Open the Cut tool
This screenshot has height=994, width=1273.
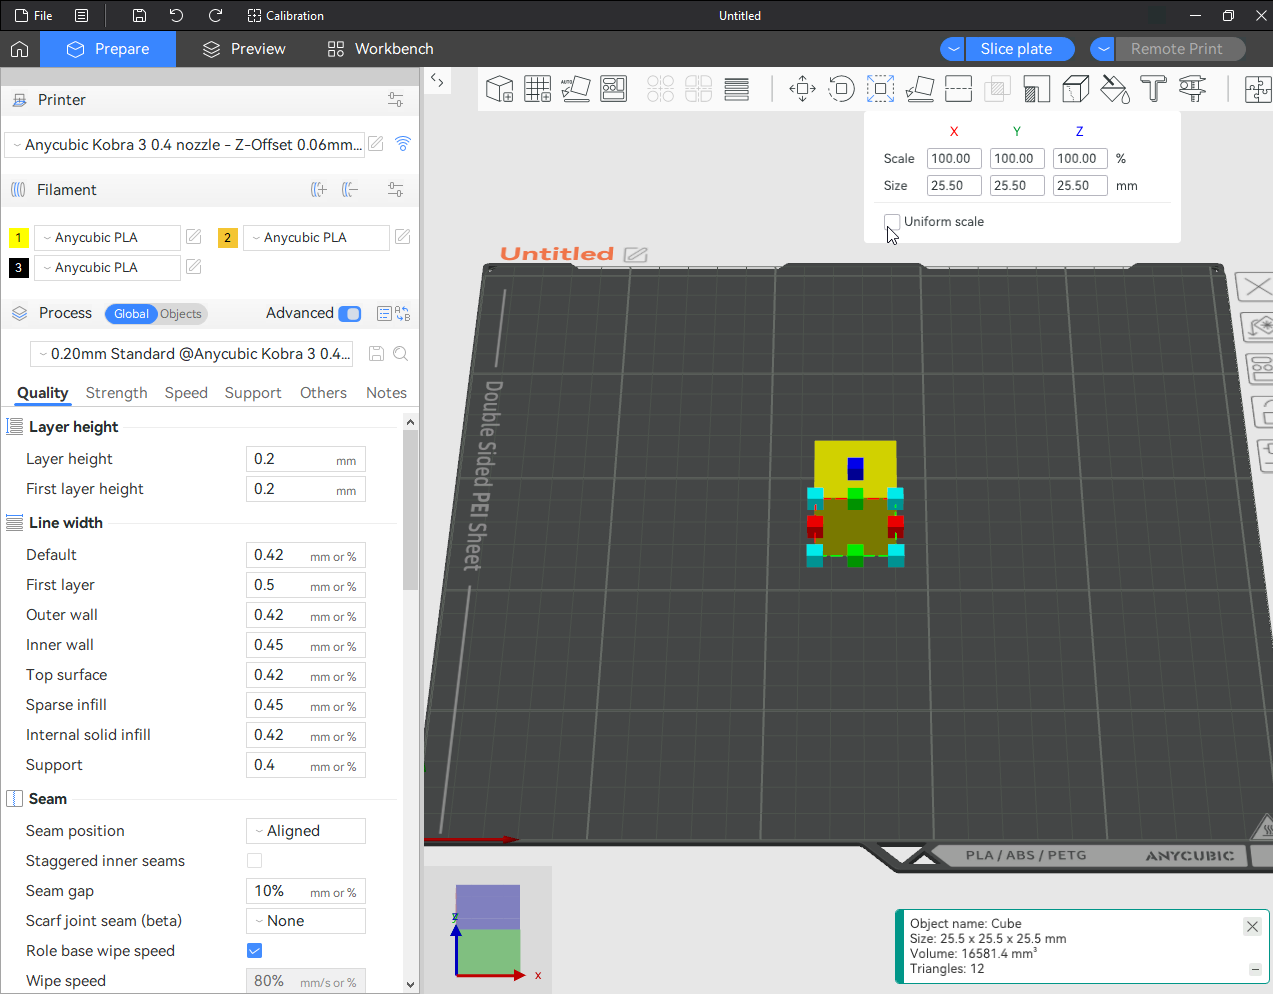click(958, 89)
